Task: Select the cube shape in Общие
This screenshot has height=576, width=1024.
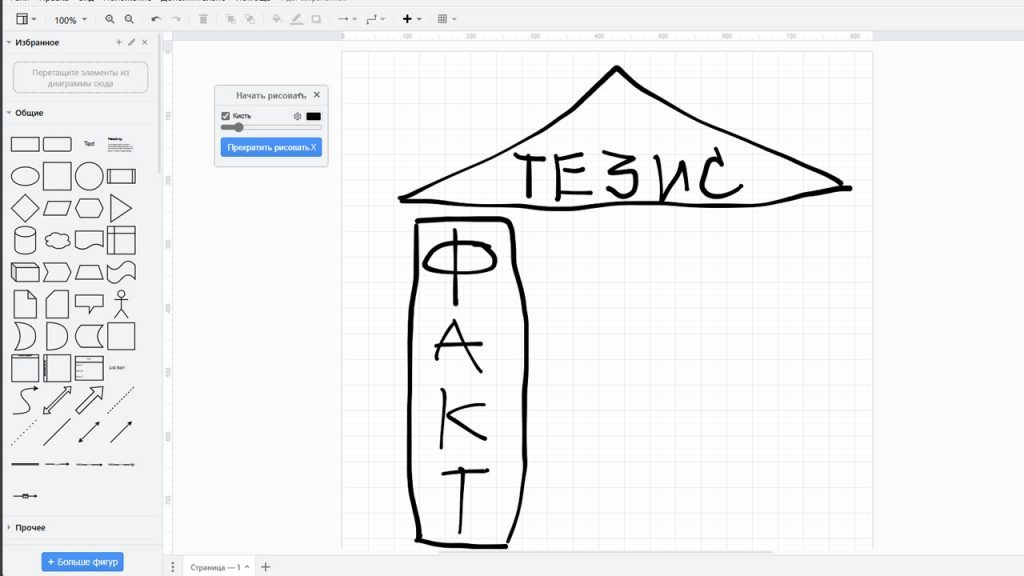Action: coord(25,272)
